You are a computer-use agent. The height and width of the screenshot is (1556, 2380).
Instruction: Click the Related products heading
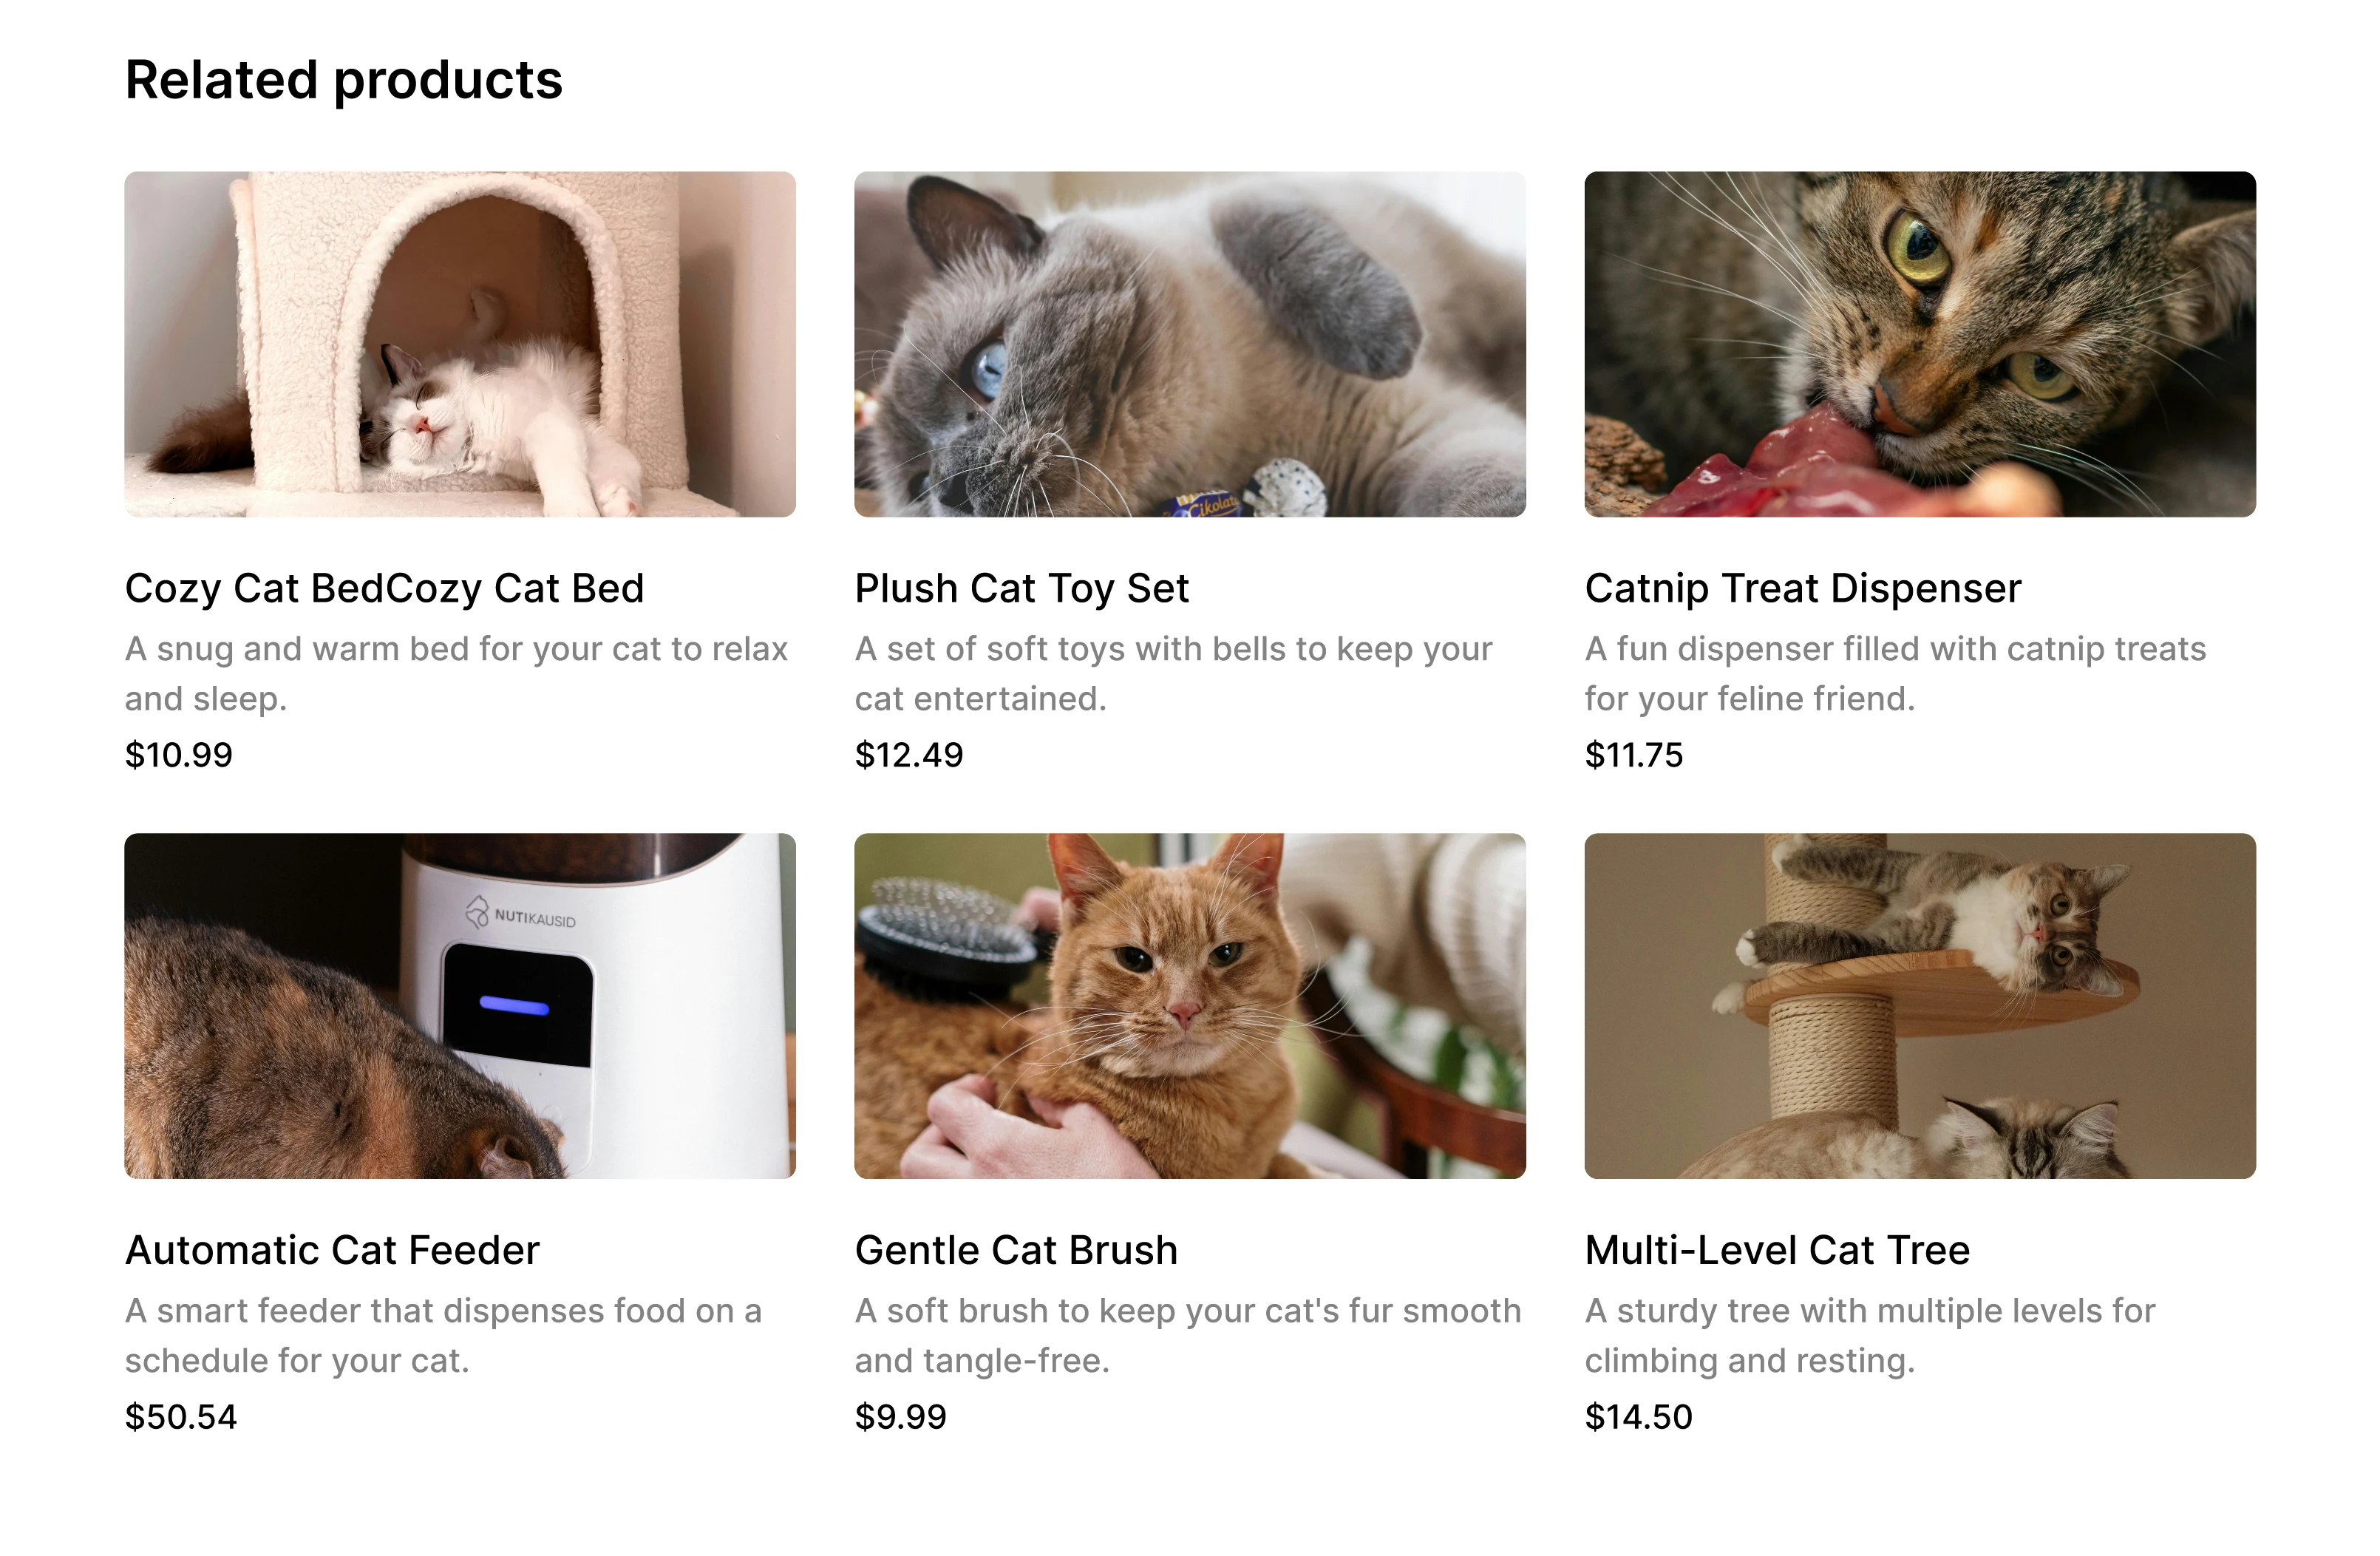(343, 80)
